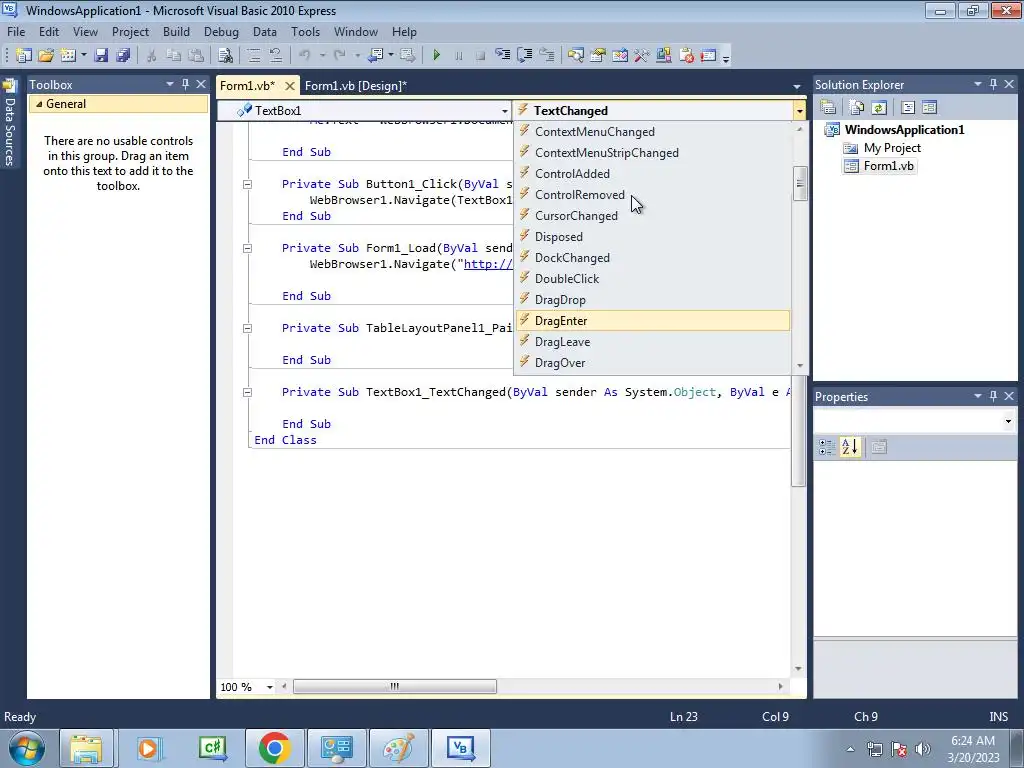The width and height of the screenshot is (1024, 768).
Task: Click the Open File folder icon
Action: click(x=46, y=56)
